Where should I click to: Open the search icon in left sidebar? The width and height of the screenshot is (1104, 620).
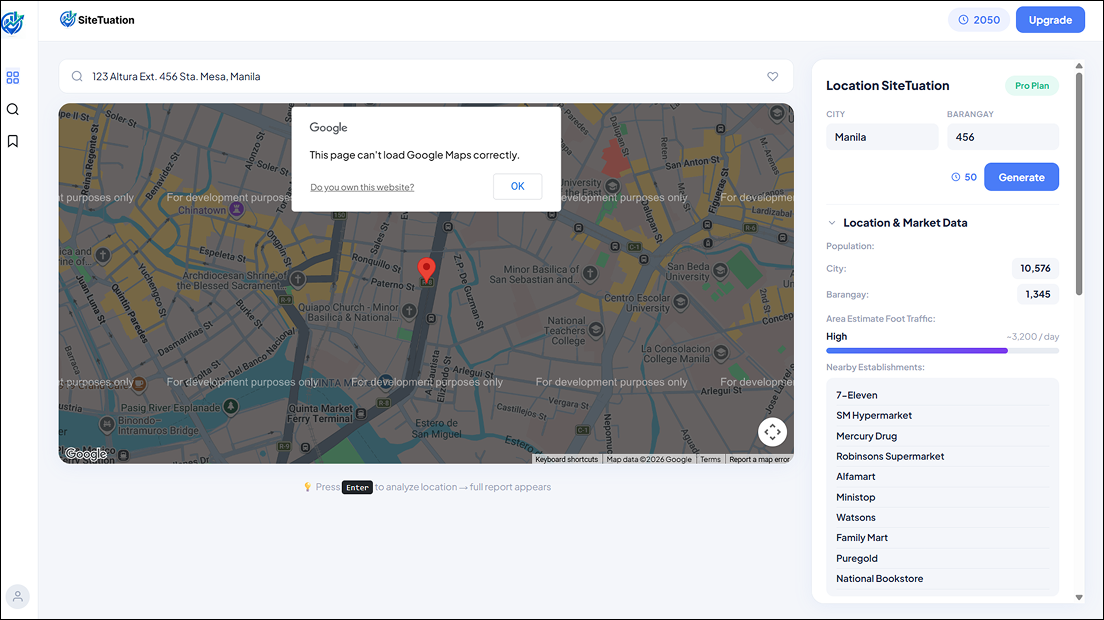[13, 109]
